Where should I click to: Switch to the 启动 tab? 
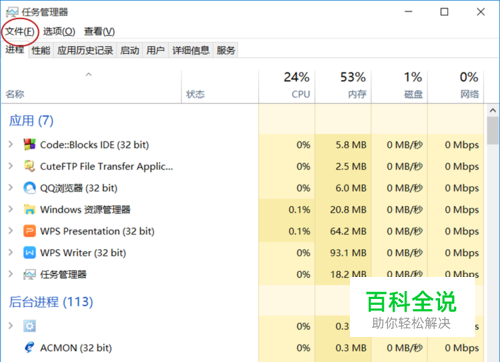coord(130,50)
